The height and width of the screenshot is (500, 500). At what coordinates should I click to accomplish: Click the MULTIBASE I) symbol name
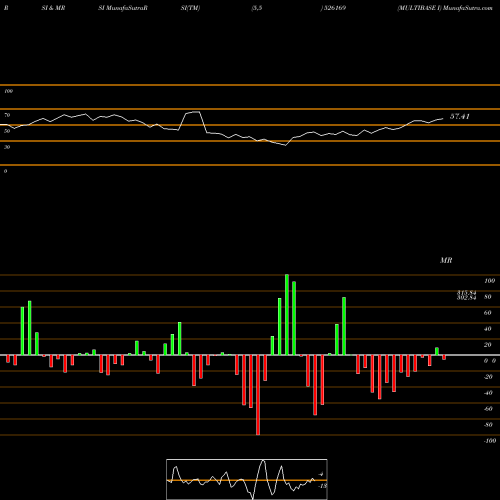click(419, 8)
